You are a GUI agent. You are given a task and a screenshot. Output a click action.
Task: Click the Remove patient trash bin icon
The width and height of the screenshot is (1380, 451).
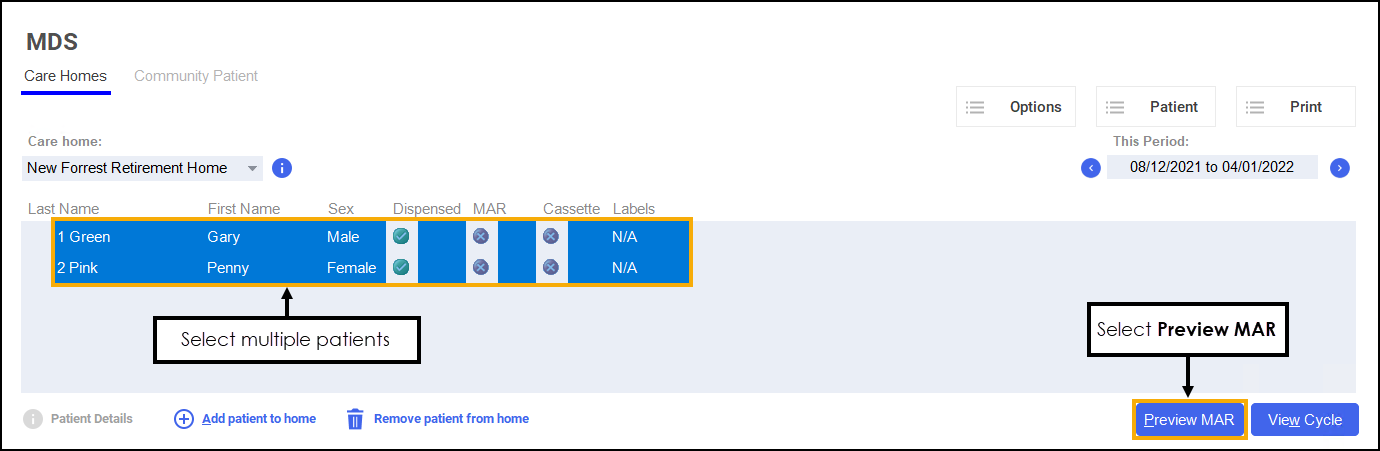(x=355, y=419)
